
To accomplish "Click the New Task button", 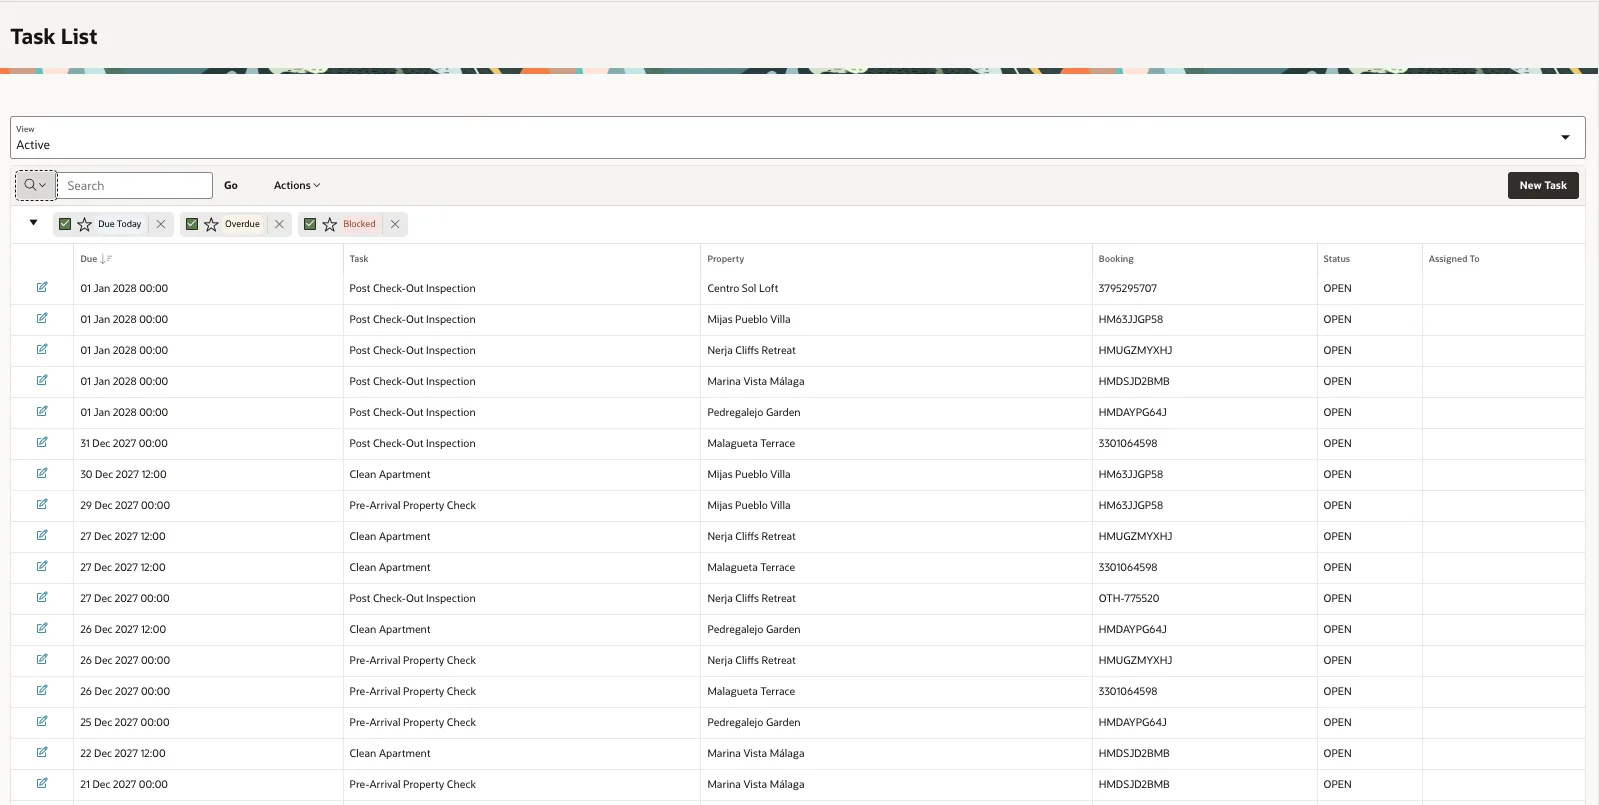I will click(1543, 185).
